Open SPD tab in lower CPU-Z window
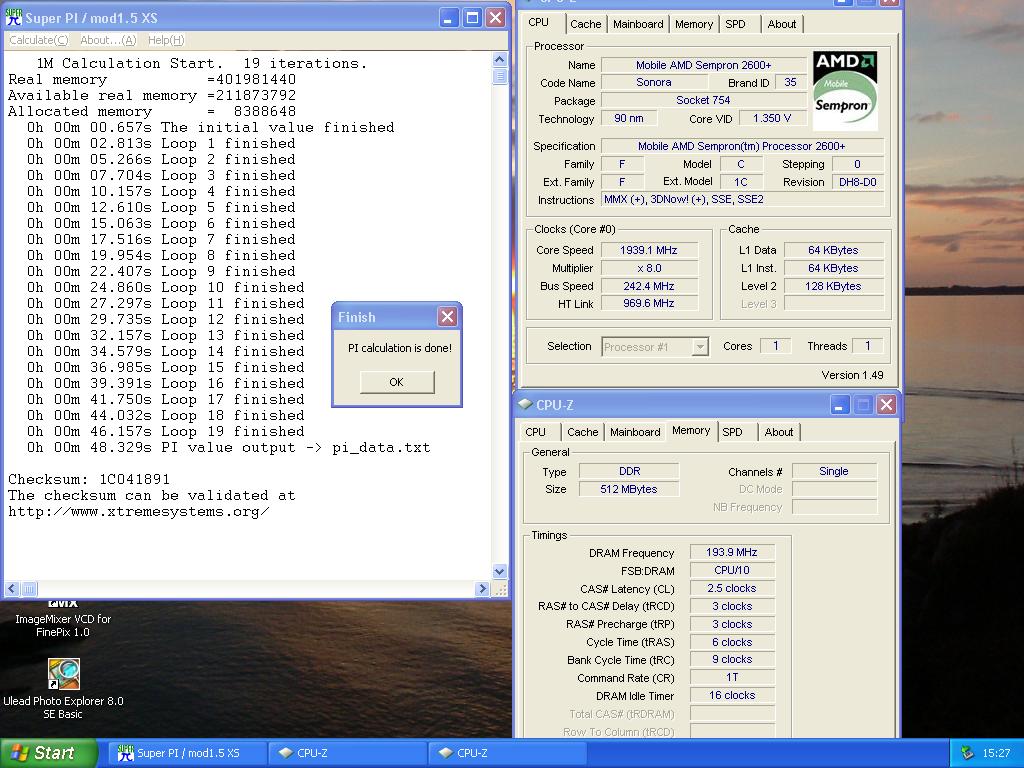The height and width of the screenshot is (768, 1024). click(x=733, y=432)
